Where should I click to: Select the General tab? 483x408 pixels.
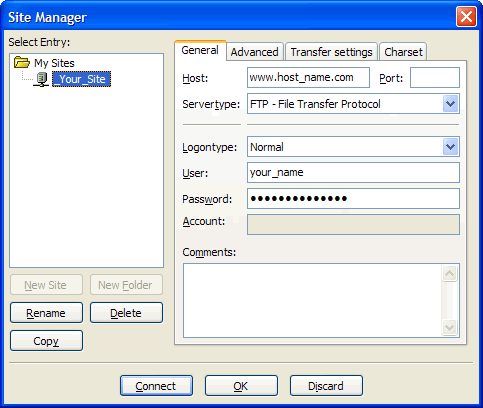pyautogui.click(x=200, y=50)
